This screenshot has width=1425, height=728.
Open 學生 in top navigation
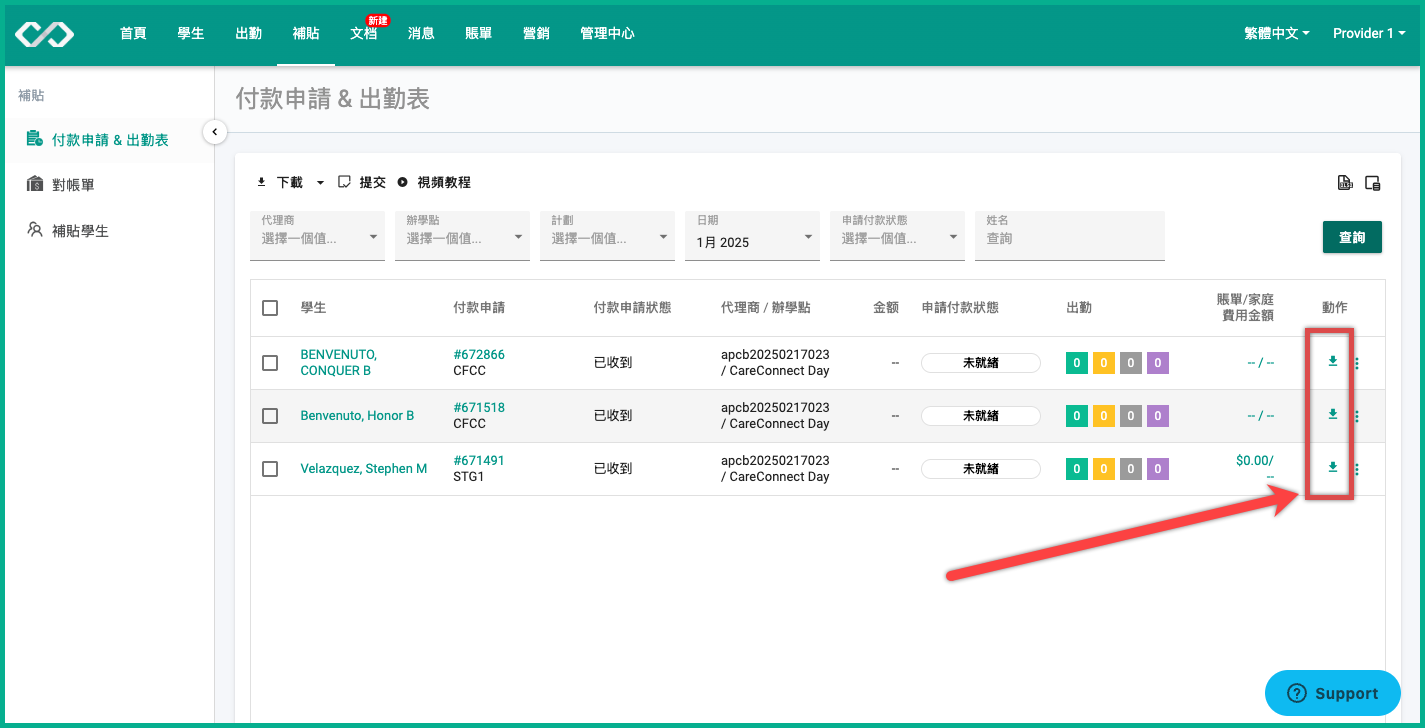click(191, 33)
